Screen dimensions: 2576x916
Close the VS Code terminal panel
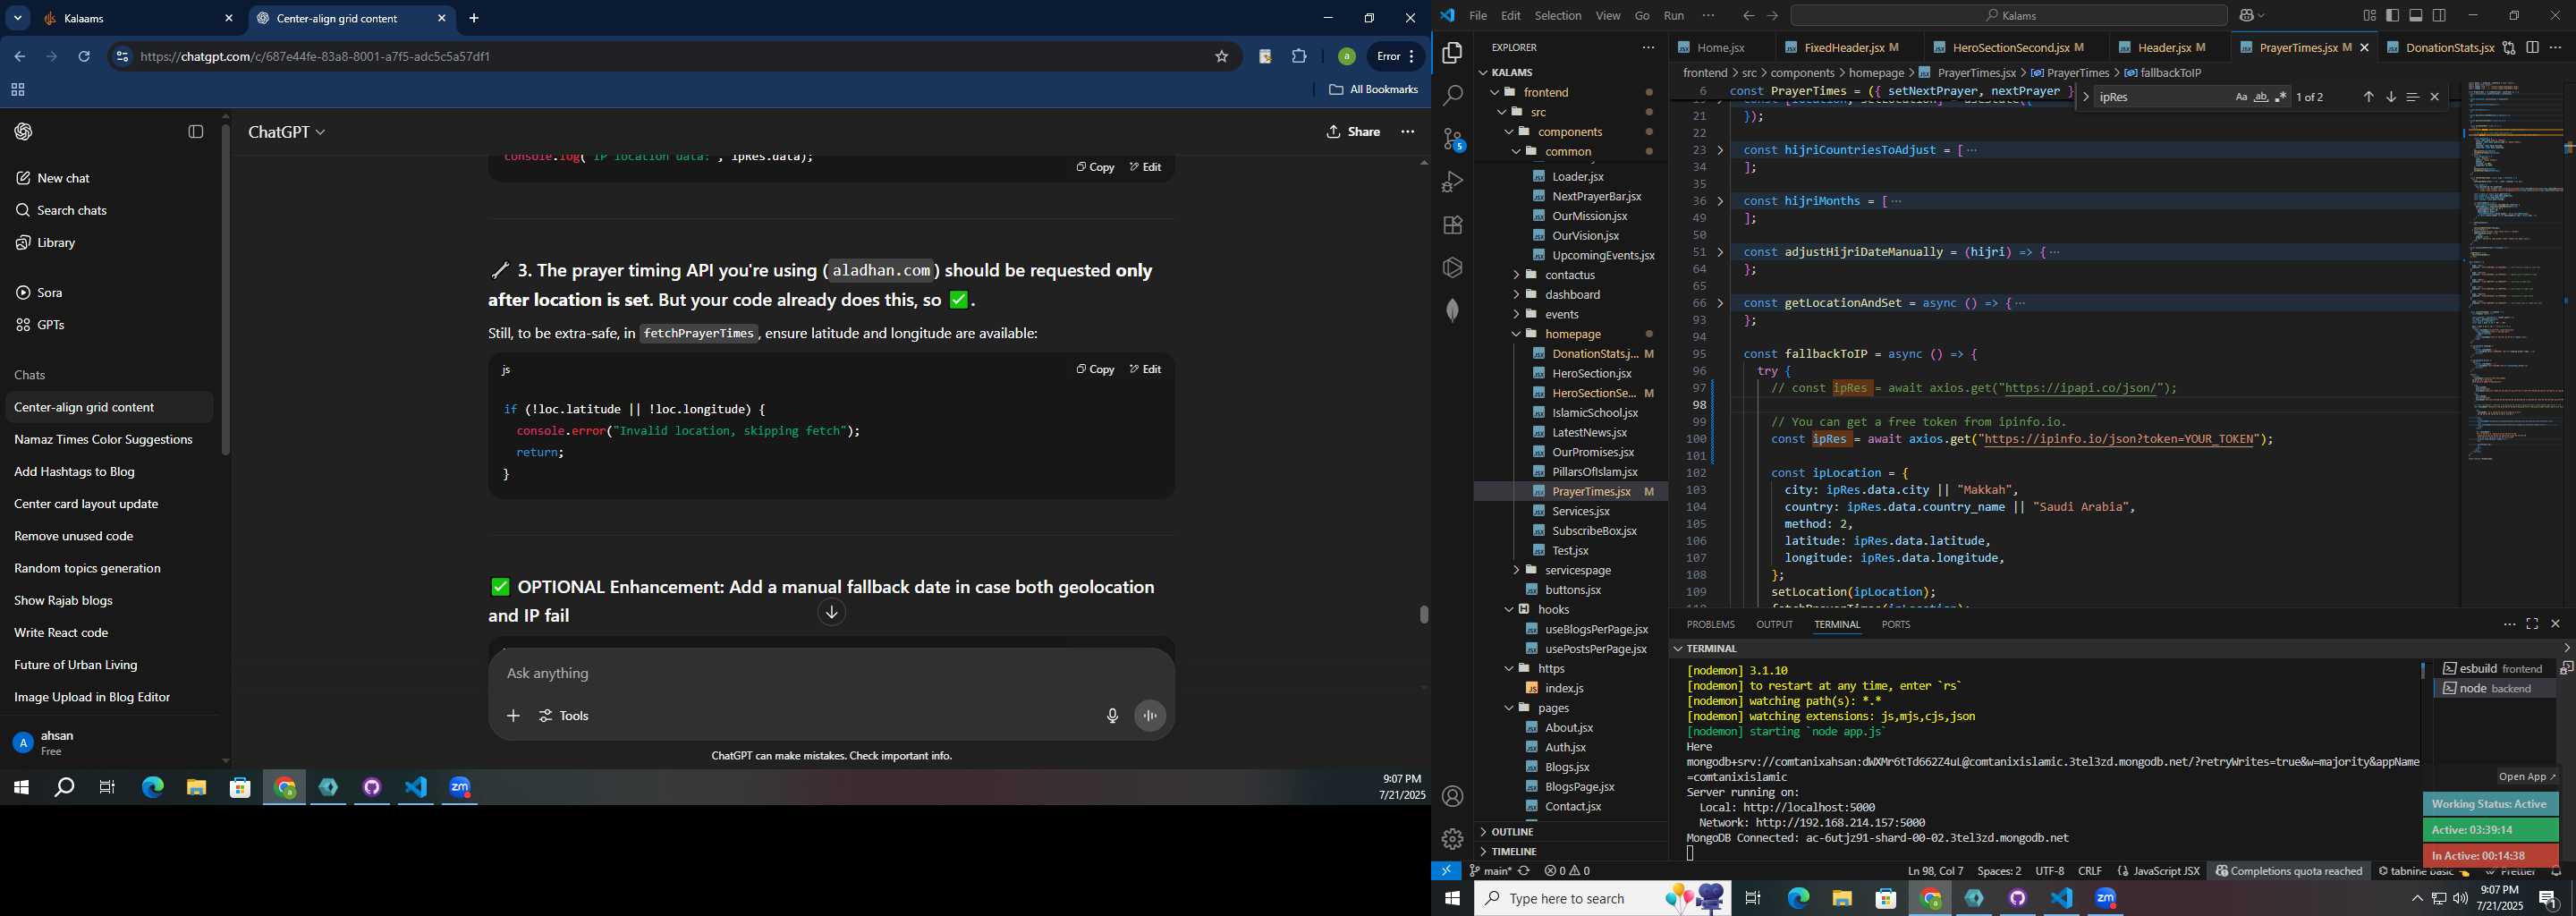coord(2555,624)
